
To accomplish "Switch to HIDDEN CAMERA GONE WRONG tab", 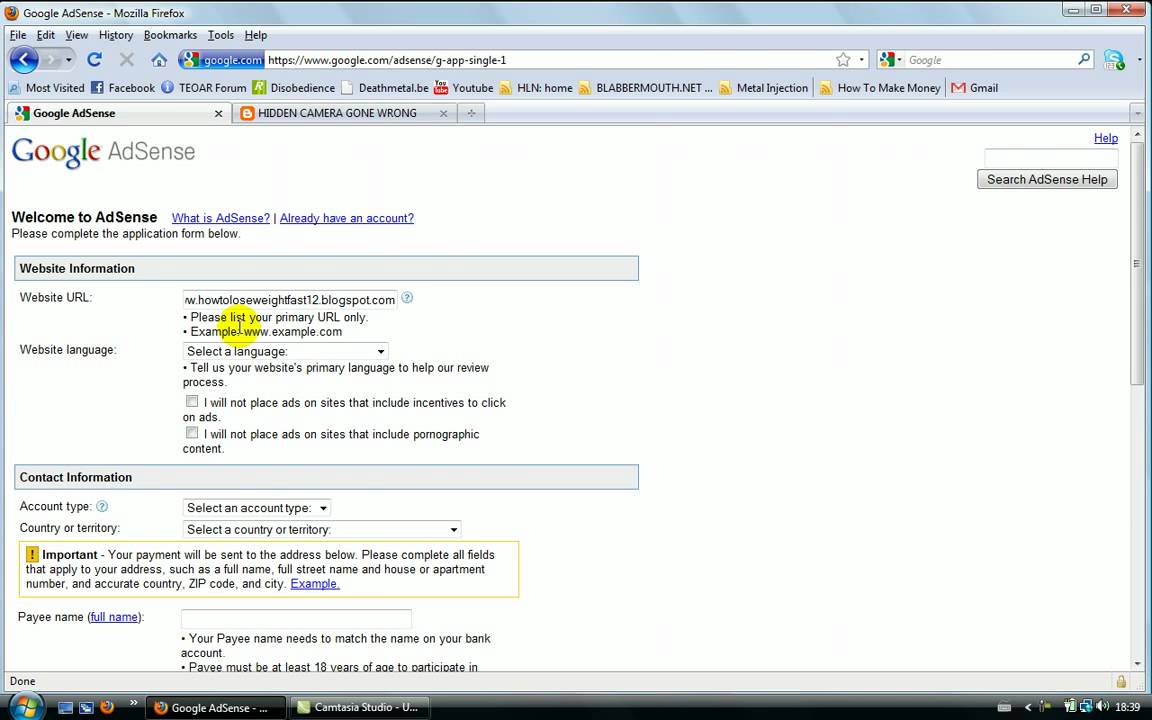I will [344, 113].
